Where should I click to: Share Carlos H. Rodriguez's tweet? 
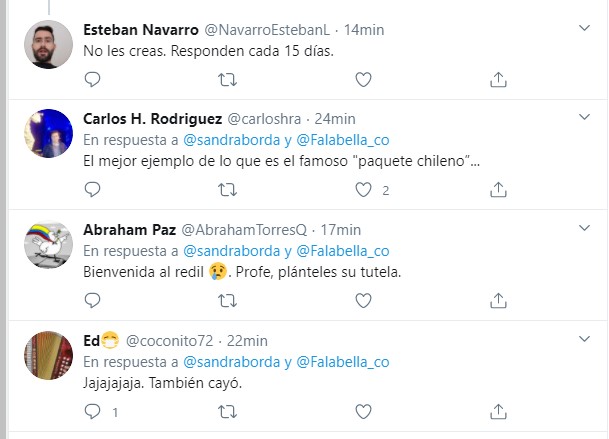coord(500,189)
